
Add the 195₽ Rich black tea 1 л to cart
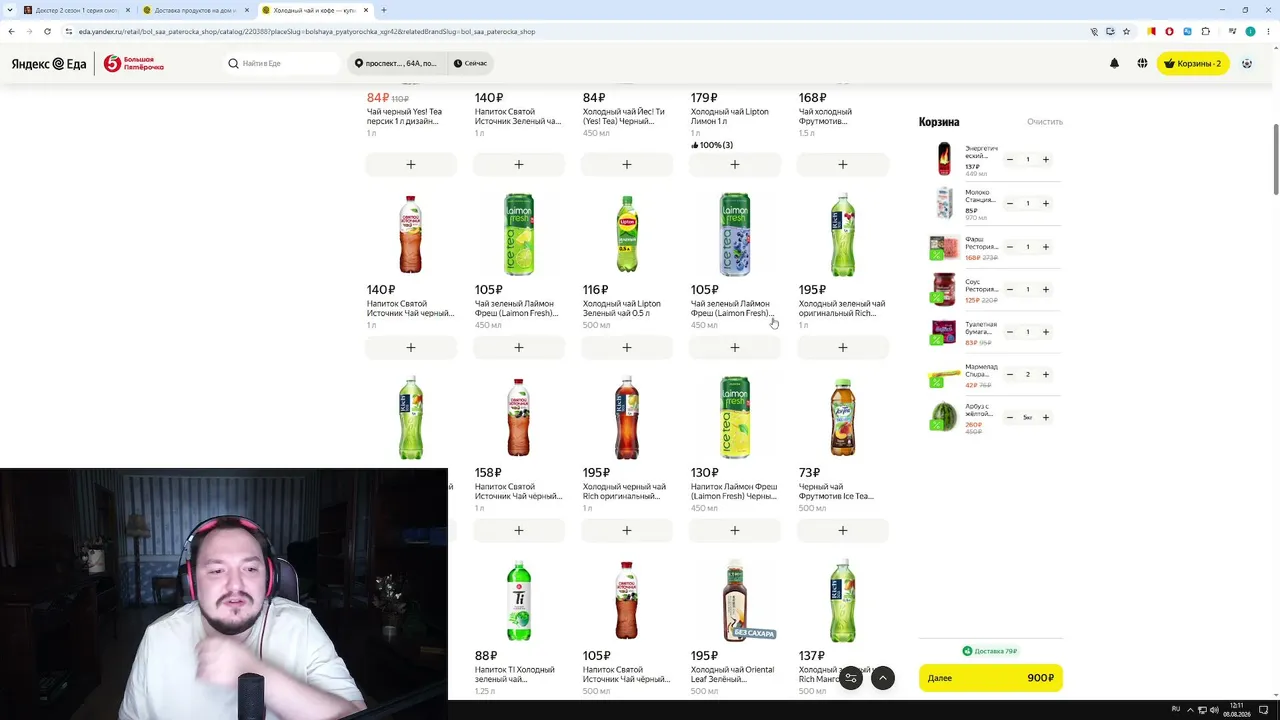pyautogui.click(x=627, y=530)
